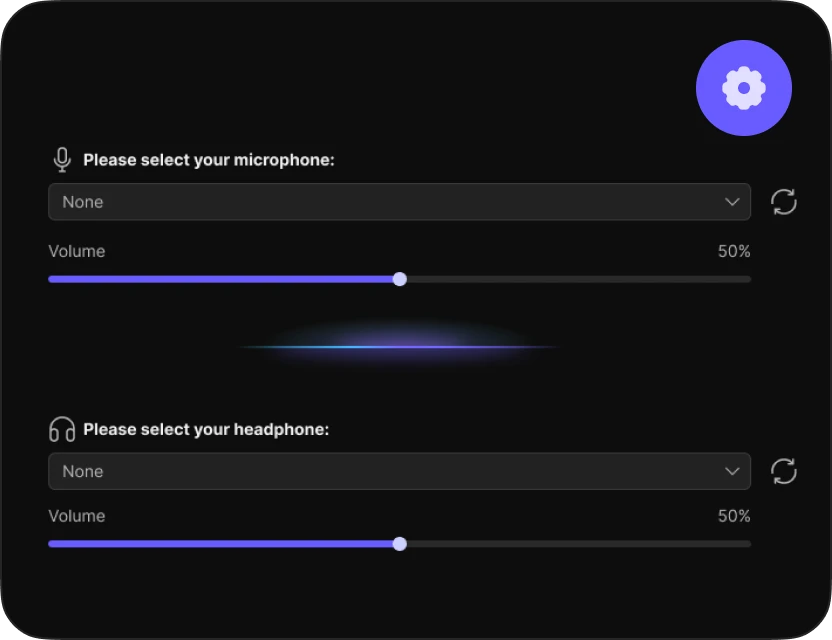Click the glowing audio level visualizer line
The height and width of the screenshot is (640, 832).
[x=400, y=347]
